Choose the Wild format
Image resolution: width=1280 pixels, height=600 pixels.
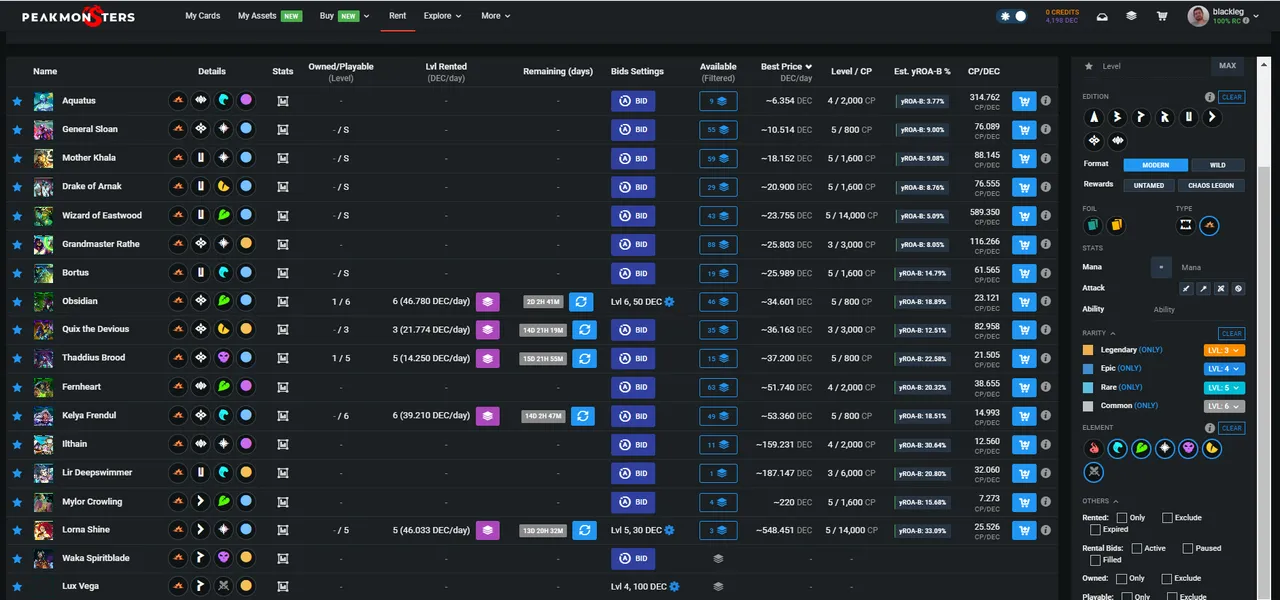point(1217,165)
